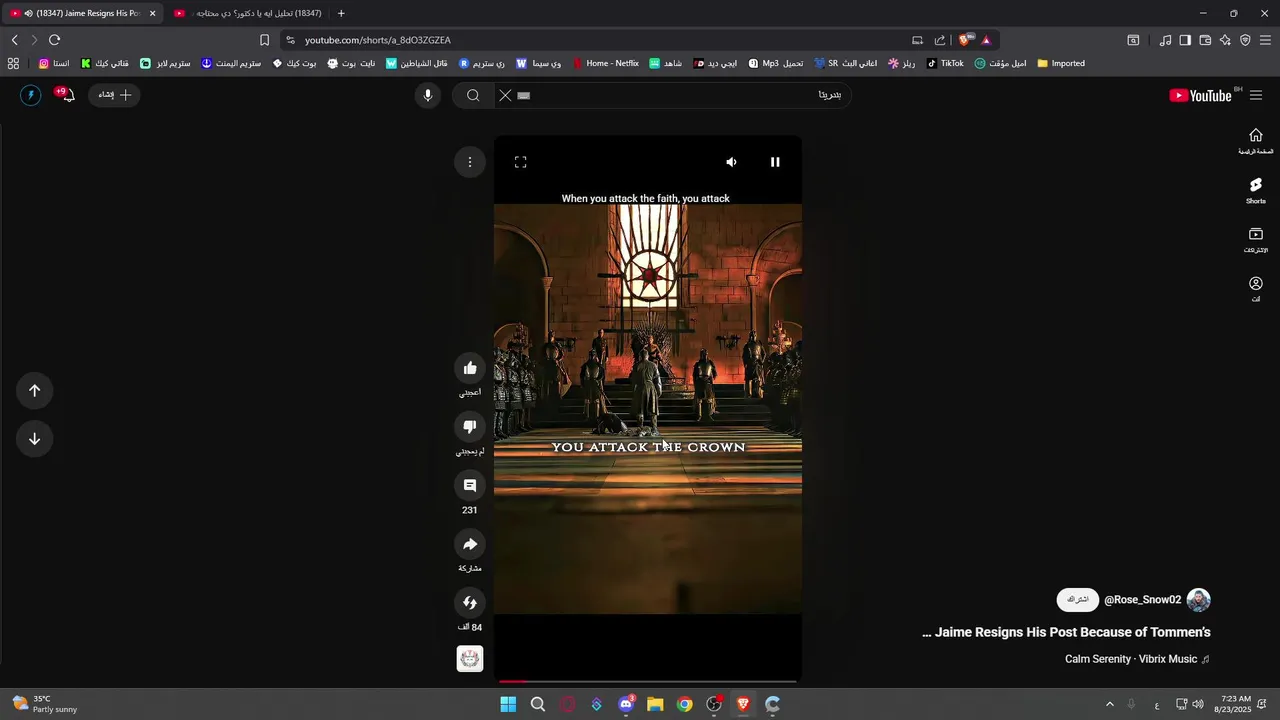The image size is (1280, 720).
Task: Open the browser main hamburger menu
Action: 1265,40
